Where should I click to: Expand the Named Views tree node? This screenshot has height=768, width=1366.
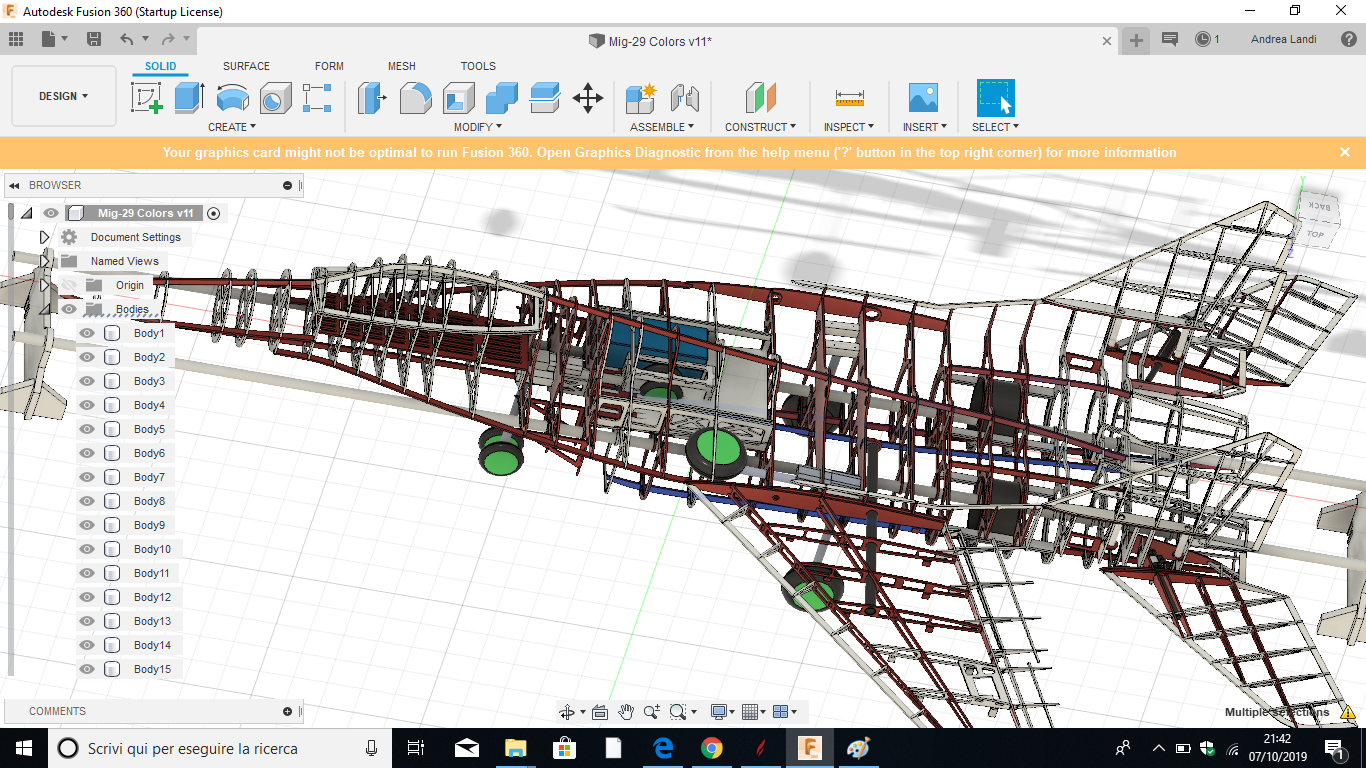pos(44,261)
